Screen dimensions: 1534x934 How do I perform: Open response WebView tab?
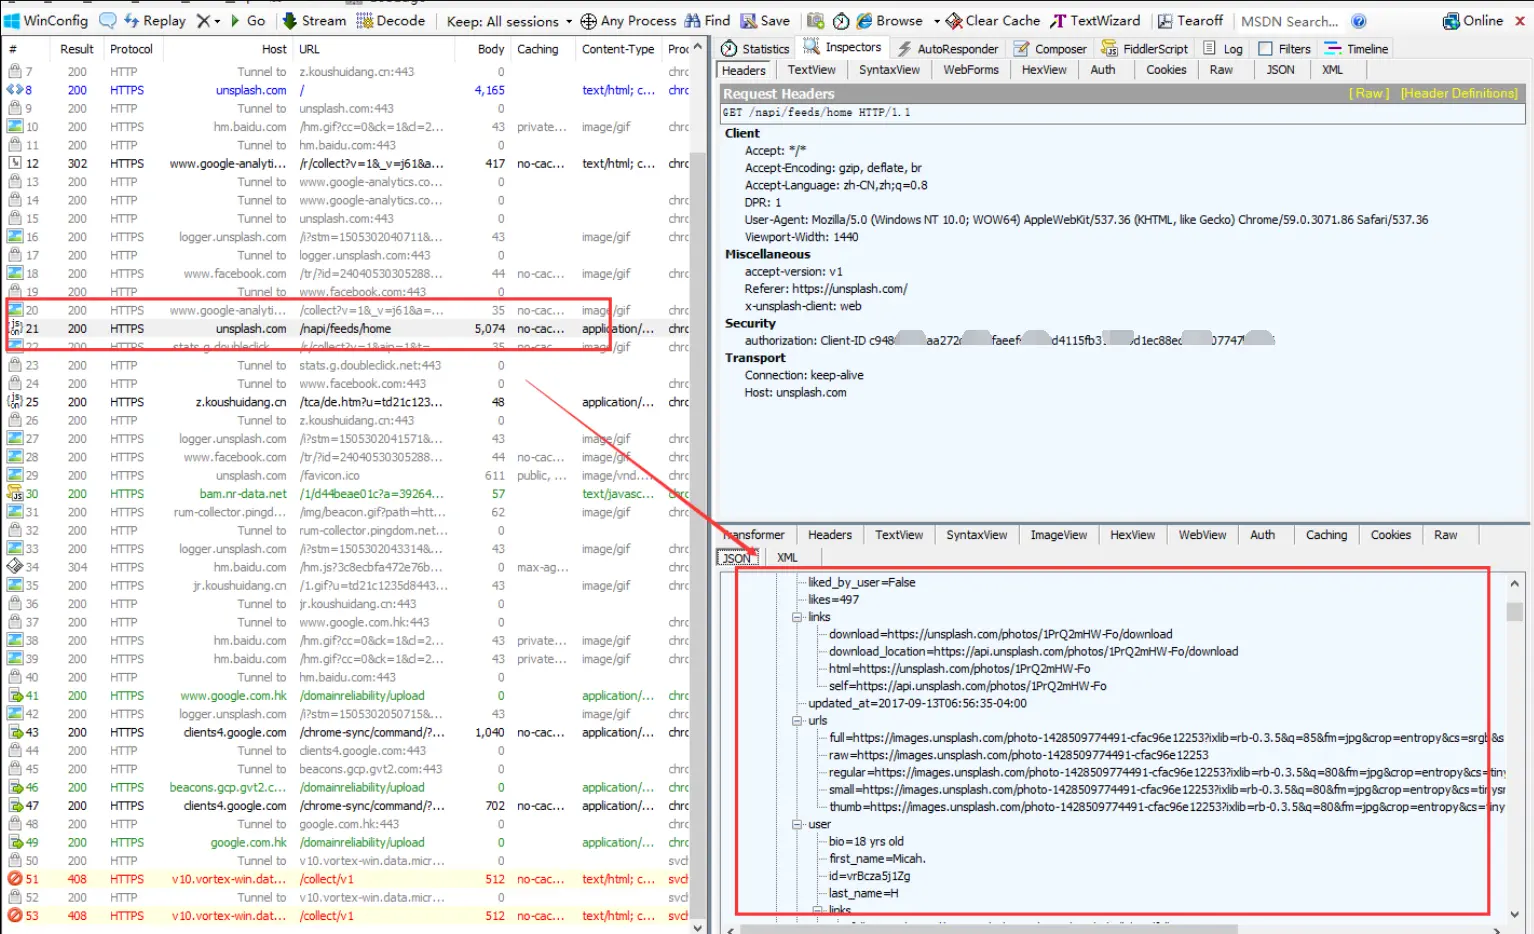[x=1202, y=535]
